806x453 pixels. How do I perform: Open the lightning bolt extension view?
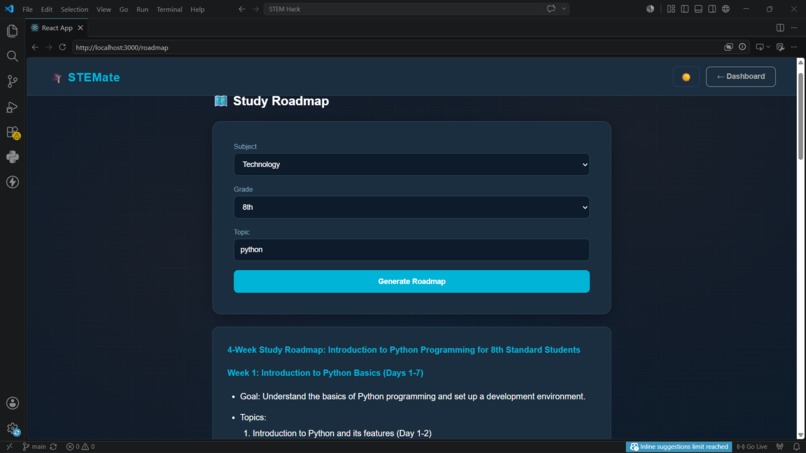pyautogui.click(x=12, y=182)
